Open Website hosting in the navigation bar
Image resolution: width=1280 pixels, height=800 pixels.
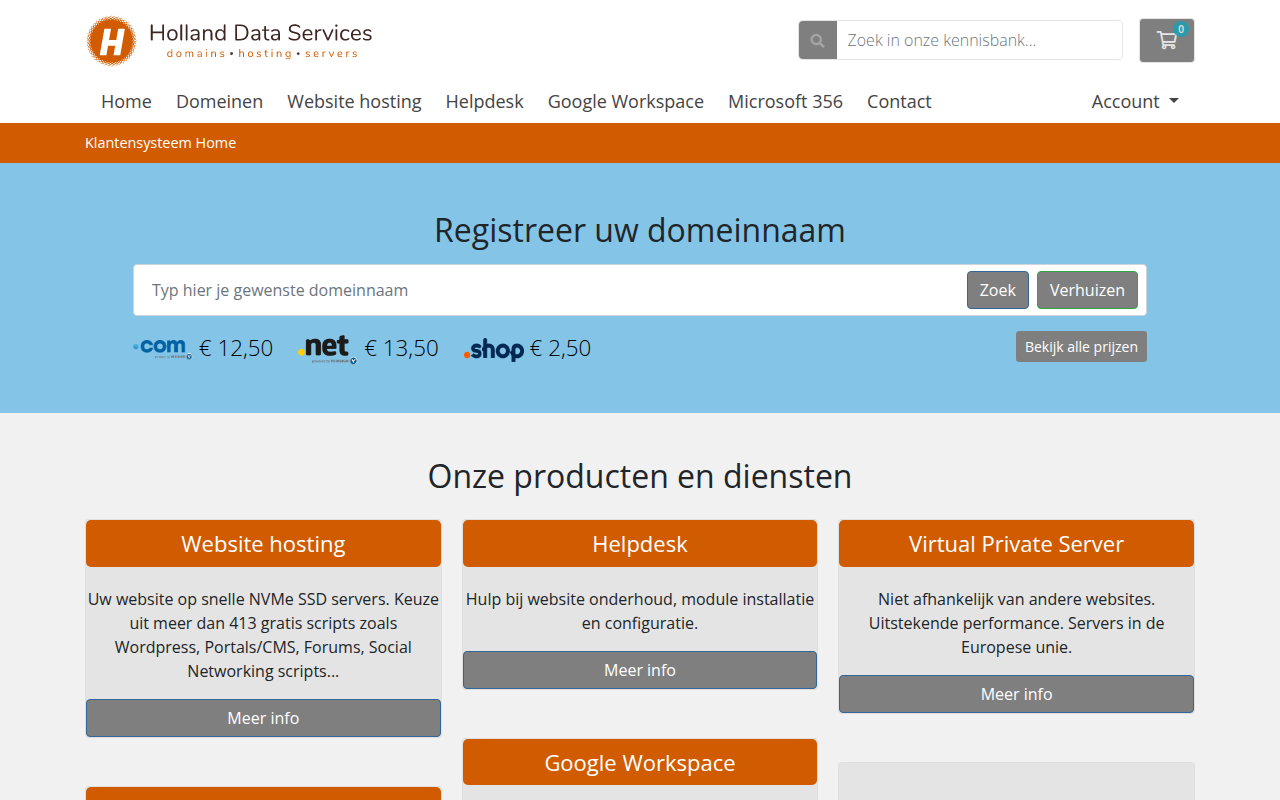pos(354,101)
